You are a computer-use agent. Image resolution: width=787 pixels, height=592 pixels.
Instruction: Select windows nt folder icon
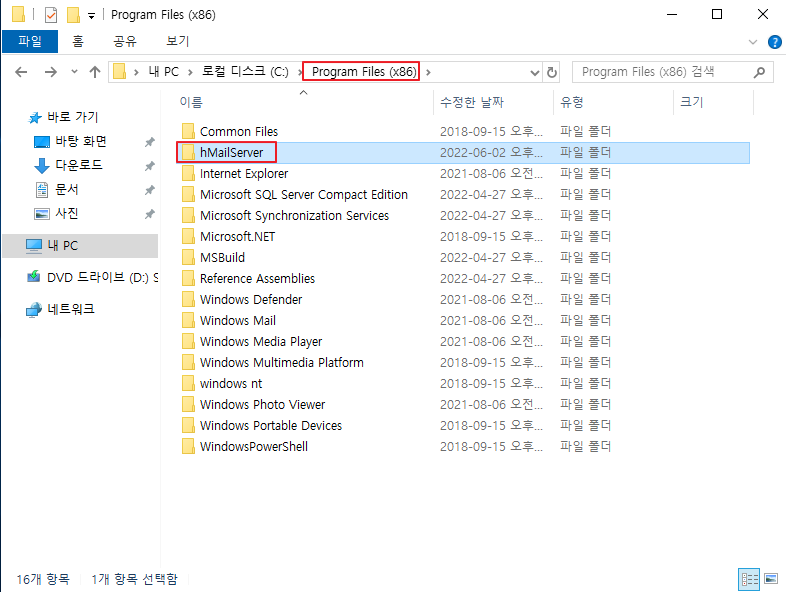point(188,384)
